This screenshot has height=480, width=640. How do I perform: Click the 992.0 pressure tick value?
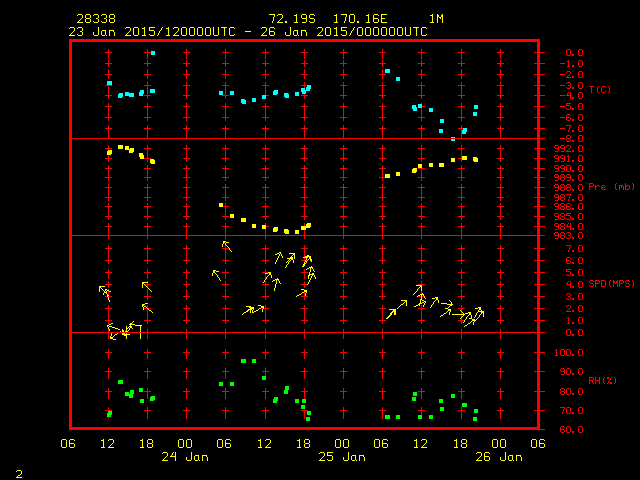[569, 149]
